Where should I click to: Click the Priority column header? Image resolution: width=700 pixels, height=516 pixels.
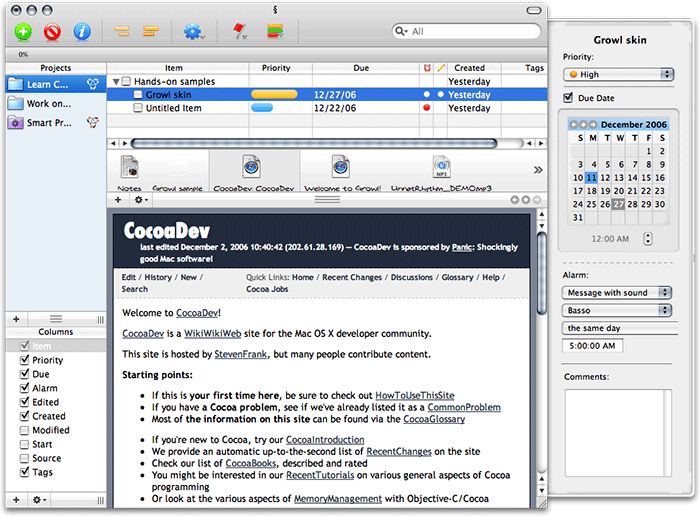[x=280, y=68]
